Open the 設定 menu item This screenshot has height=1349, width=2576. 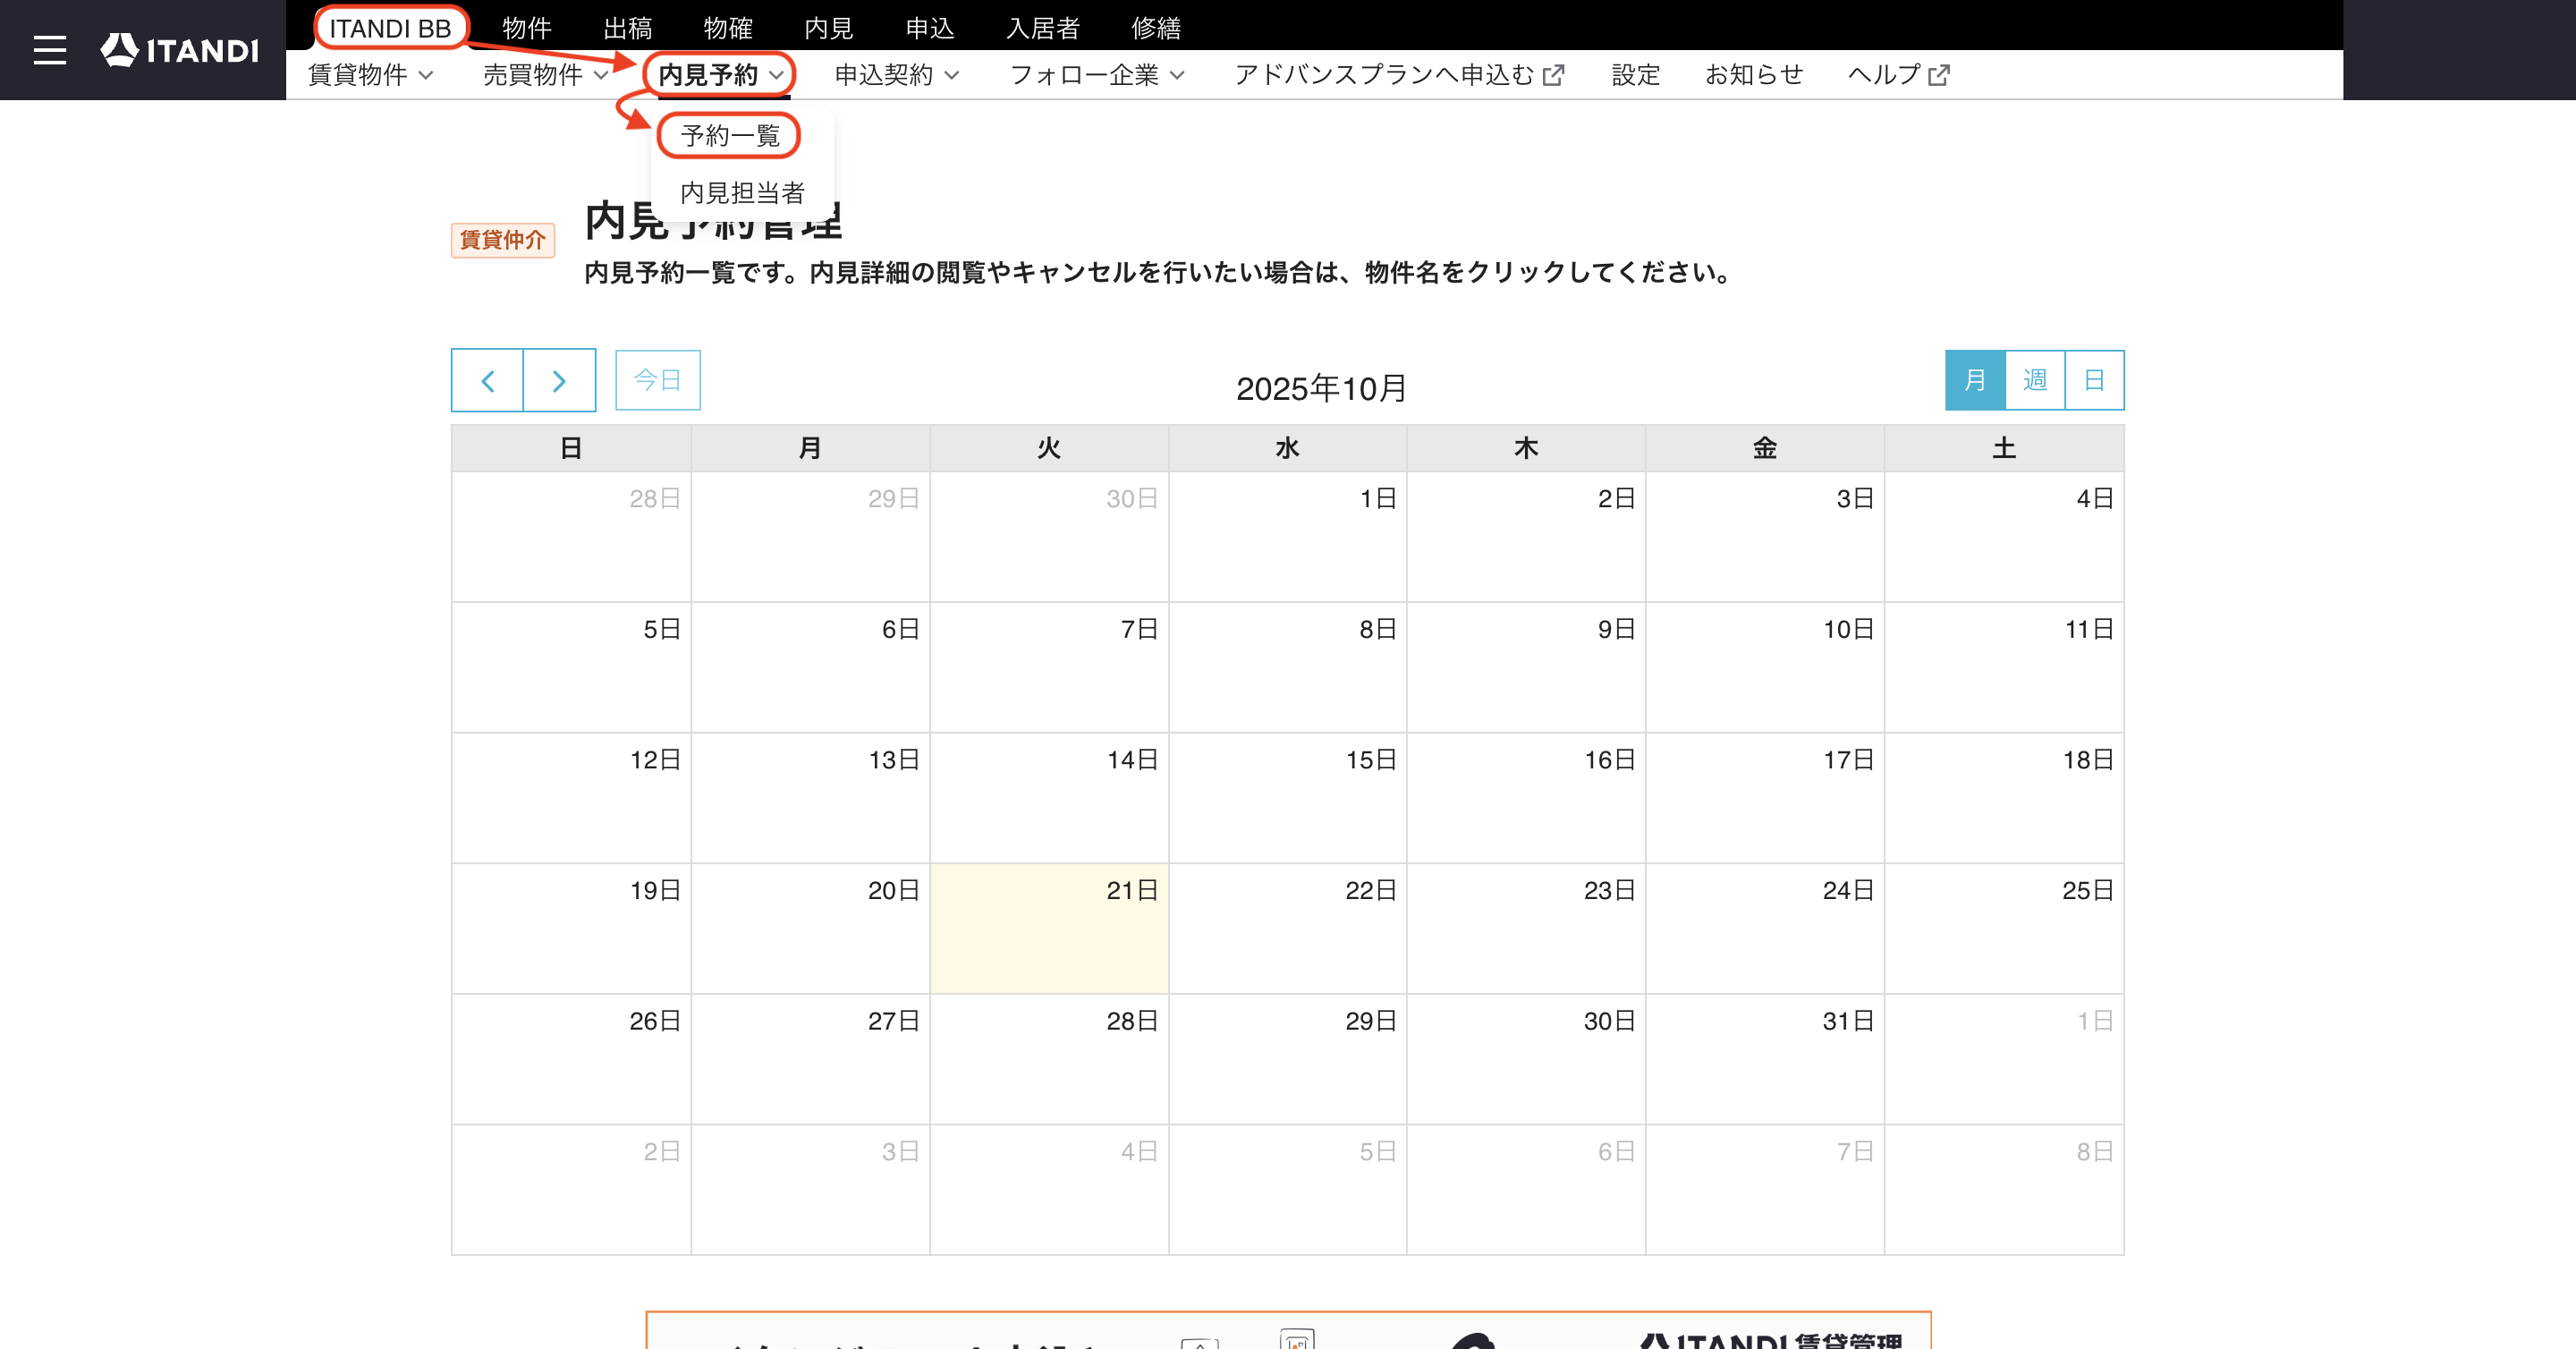pyautogui.click(x=1635, y=75)
